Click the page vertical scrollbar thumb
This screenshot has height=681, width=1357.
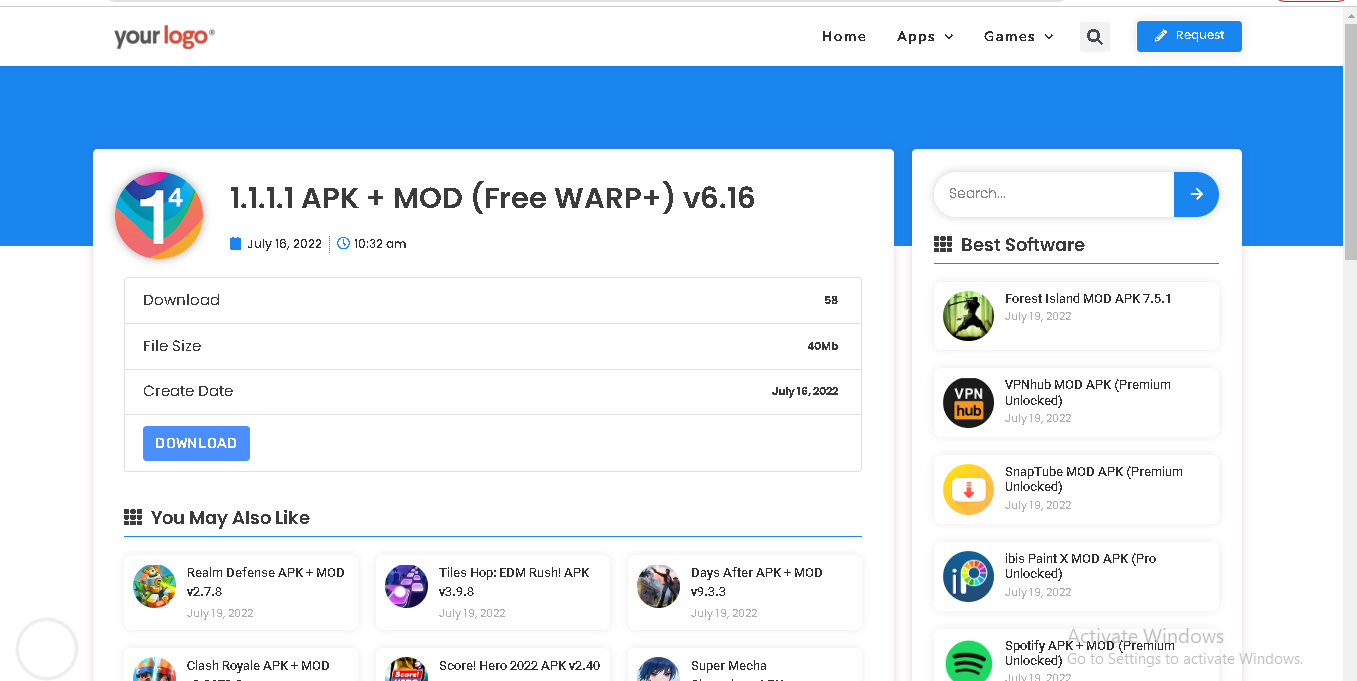pyautogui.click(x=1350, y=140)
